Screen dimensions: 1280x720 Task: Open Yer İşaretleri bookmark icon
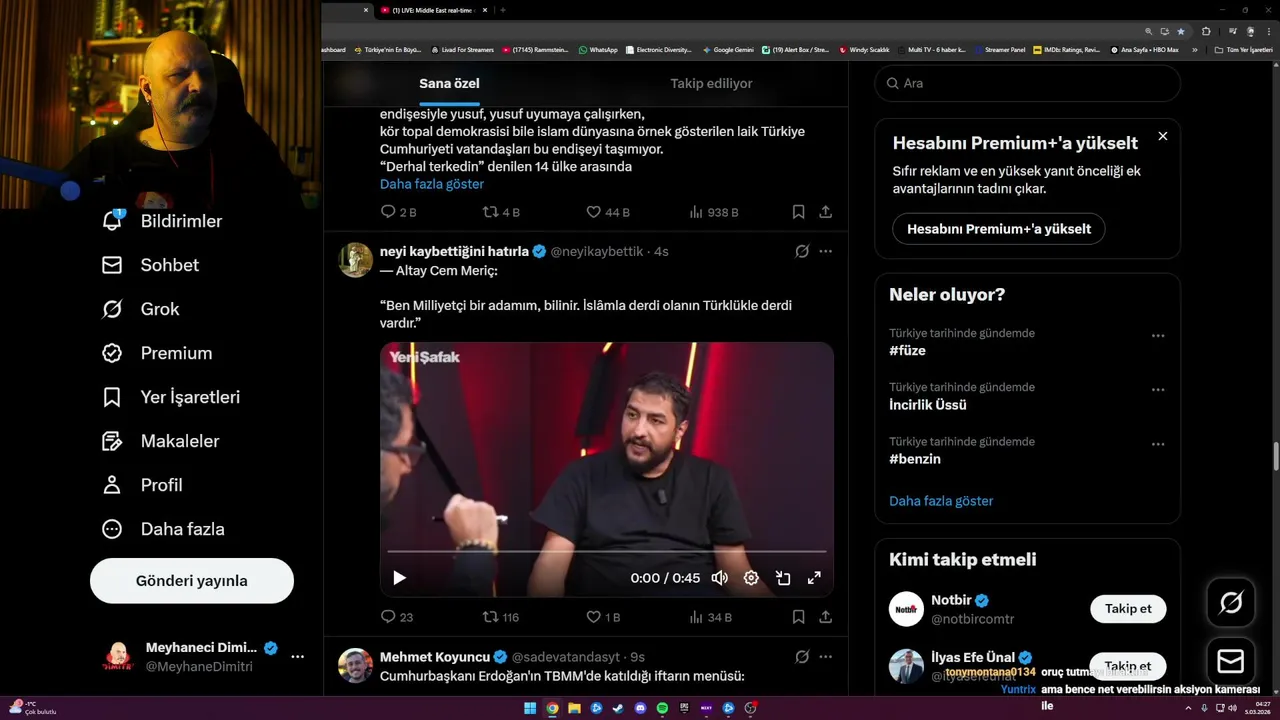point(112,397)
